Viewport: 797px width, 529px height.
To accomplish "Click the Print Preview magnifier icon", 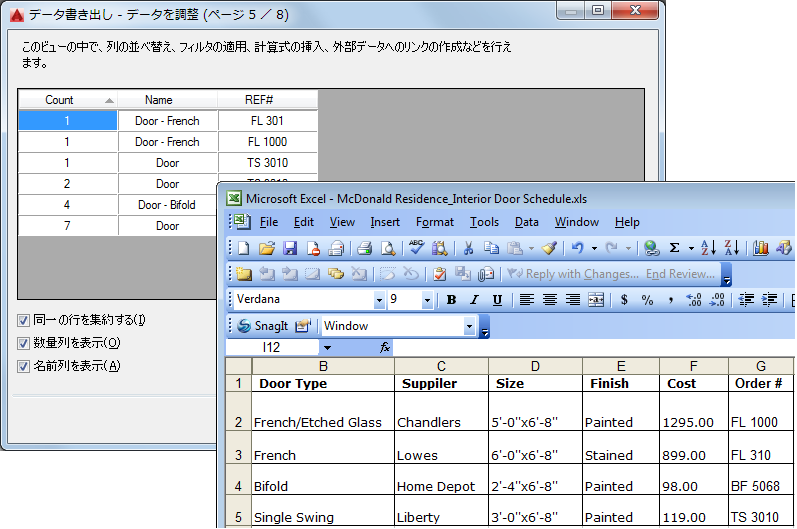I will (x=388, y=248).
